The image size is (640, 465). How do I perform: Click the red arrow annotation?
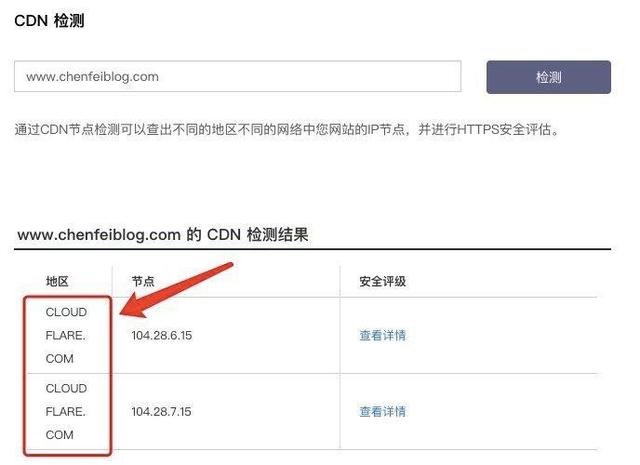[176, 290]
